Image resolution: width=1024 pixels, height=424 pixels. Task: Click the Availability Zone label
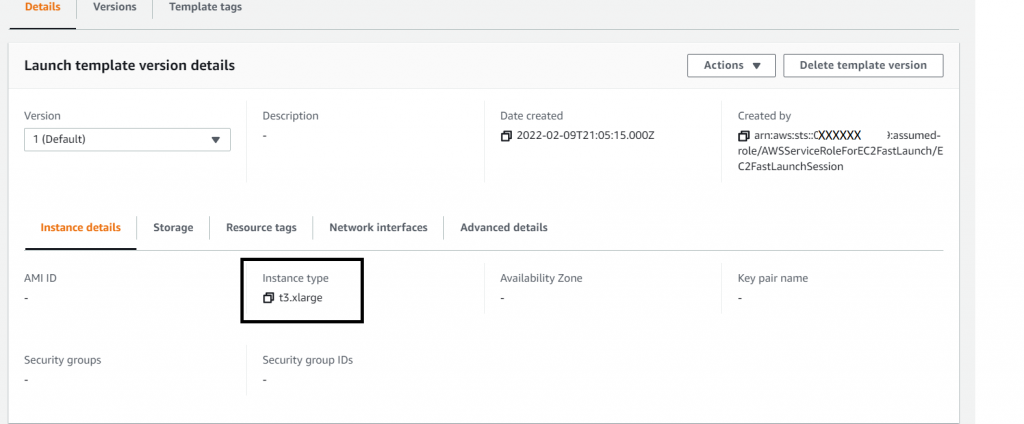click(x=541, y=278)
